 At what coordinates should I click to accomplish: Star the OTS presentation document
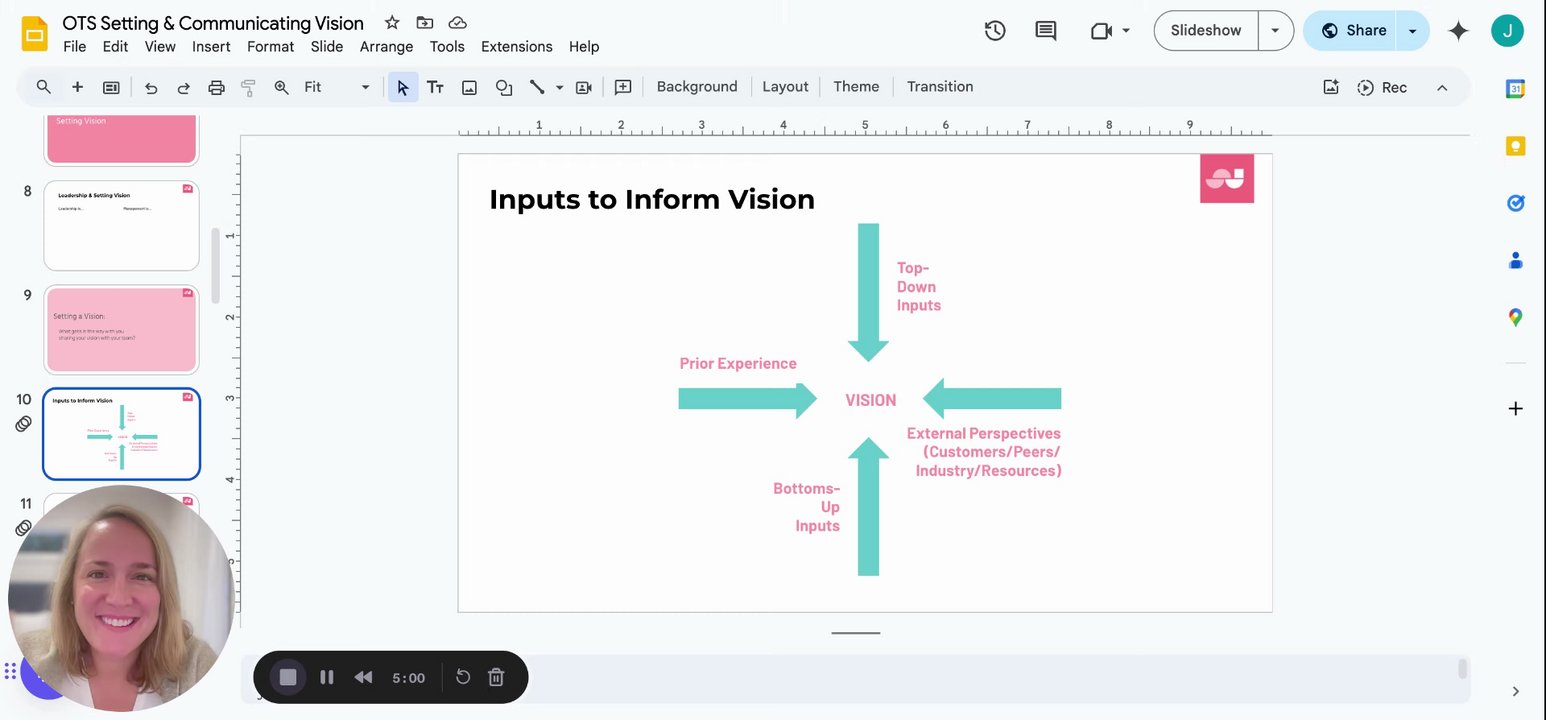pyautogui.click(x=392, y=23)
